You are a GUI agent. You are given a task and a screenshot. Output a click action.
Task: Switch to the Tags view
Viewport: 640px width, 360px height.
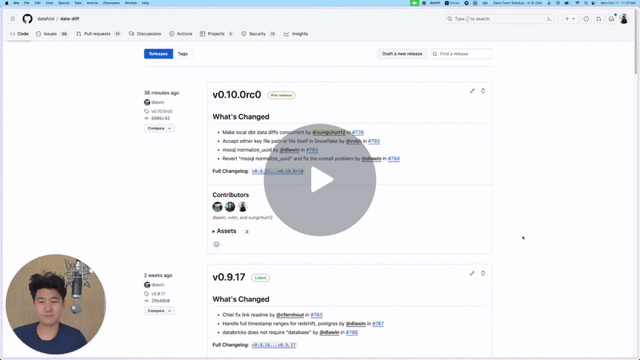183,54
